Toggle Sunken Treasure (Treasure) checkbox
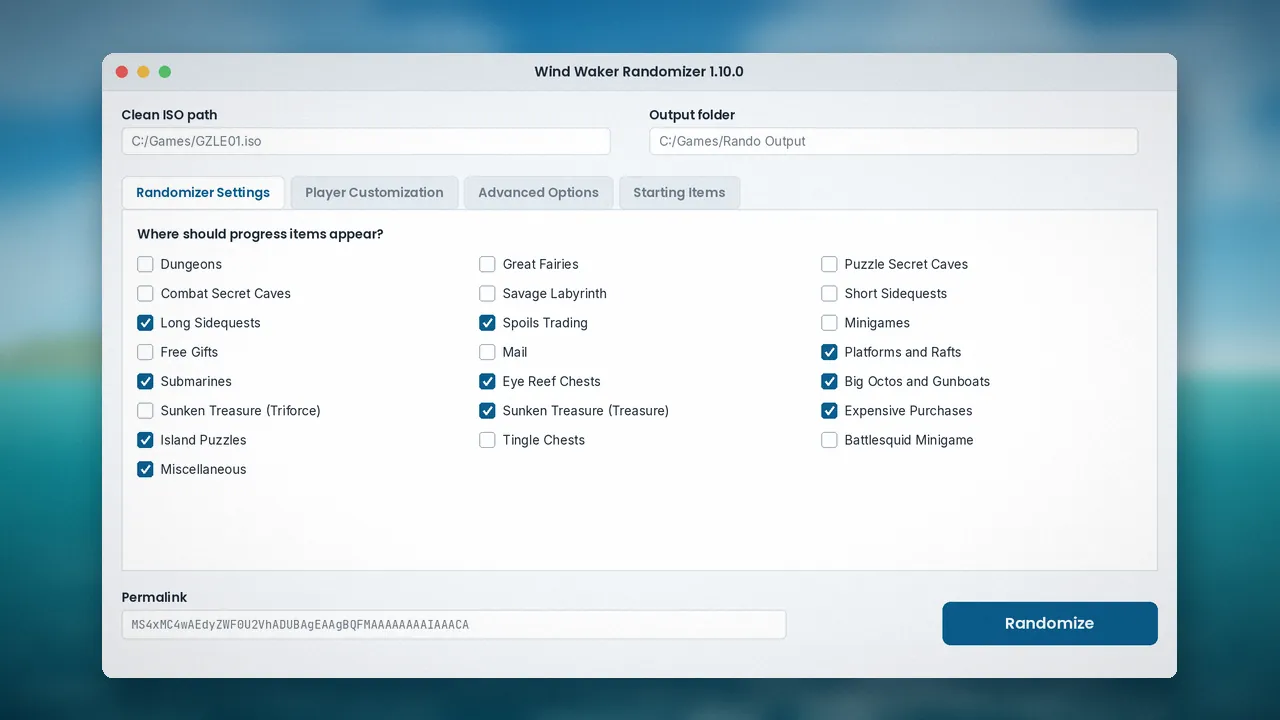1280x720 pixels. coord(487,411)
